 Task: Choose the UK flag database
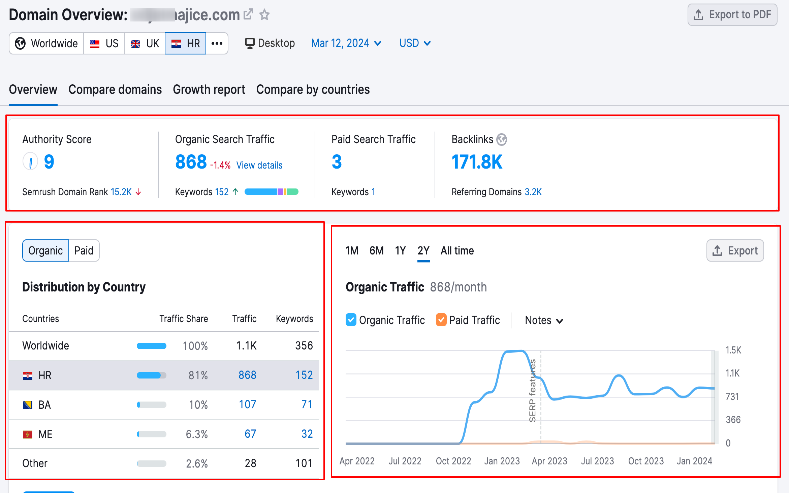point(145,43)
